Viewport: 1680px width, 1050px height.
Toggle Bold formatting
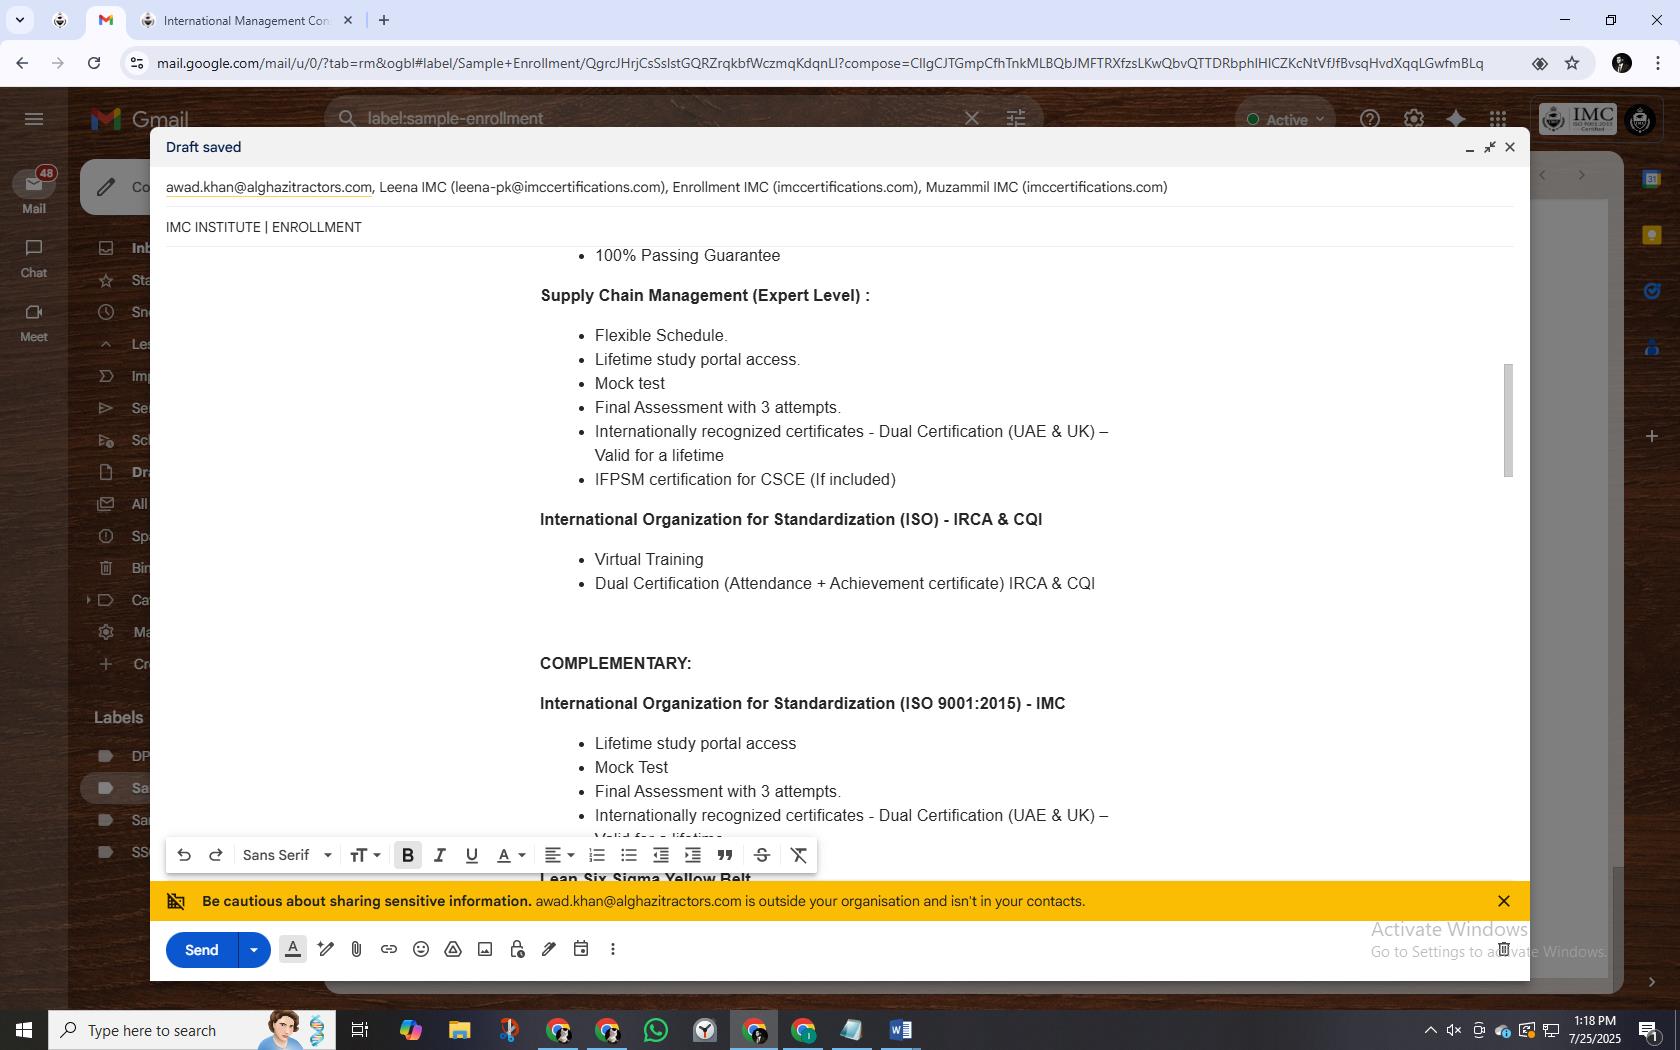(408, 855)
